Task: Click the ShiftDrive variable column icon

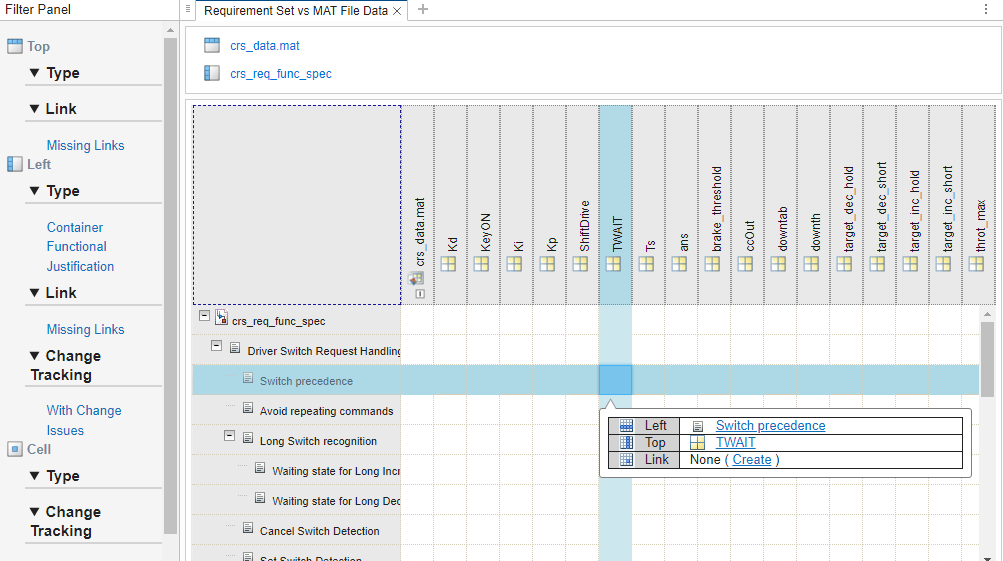Action: (x=580, y=264)
